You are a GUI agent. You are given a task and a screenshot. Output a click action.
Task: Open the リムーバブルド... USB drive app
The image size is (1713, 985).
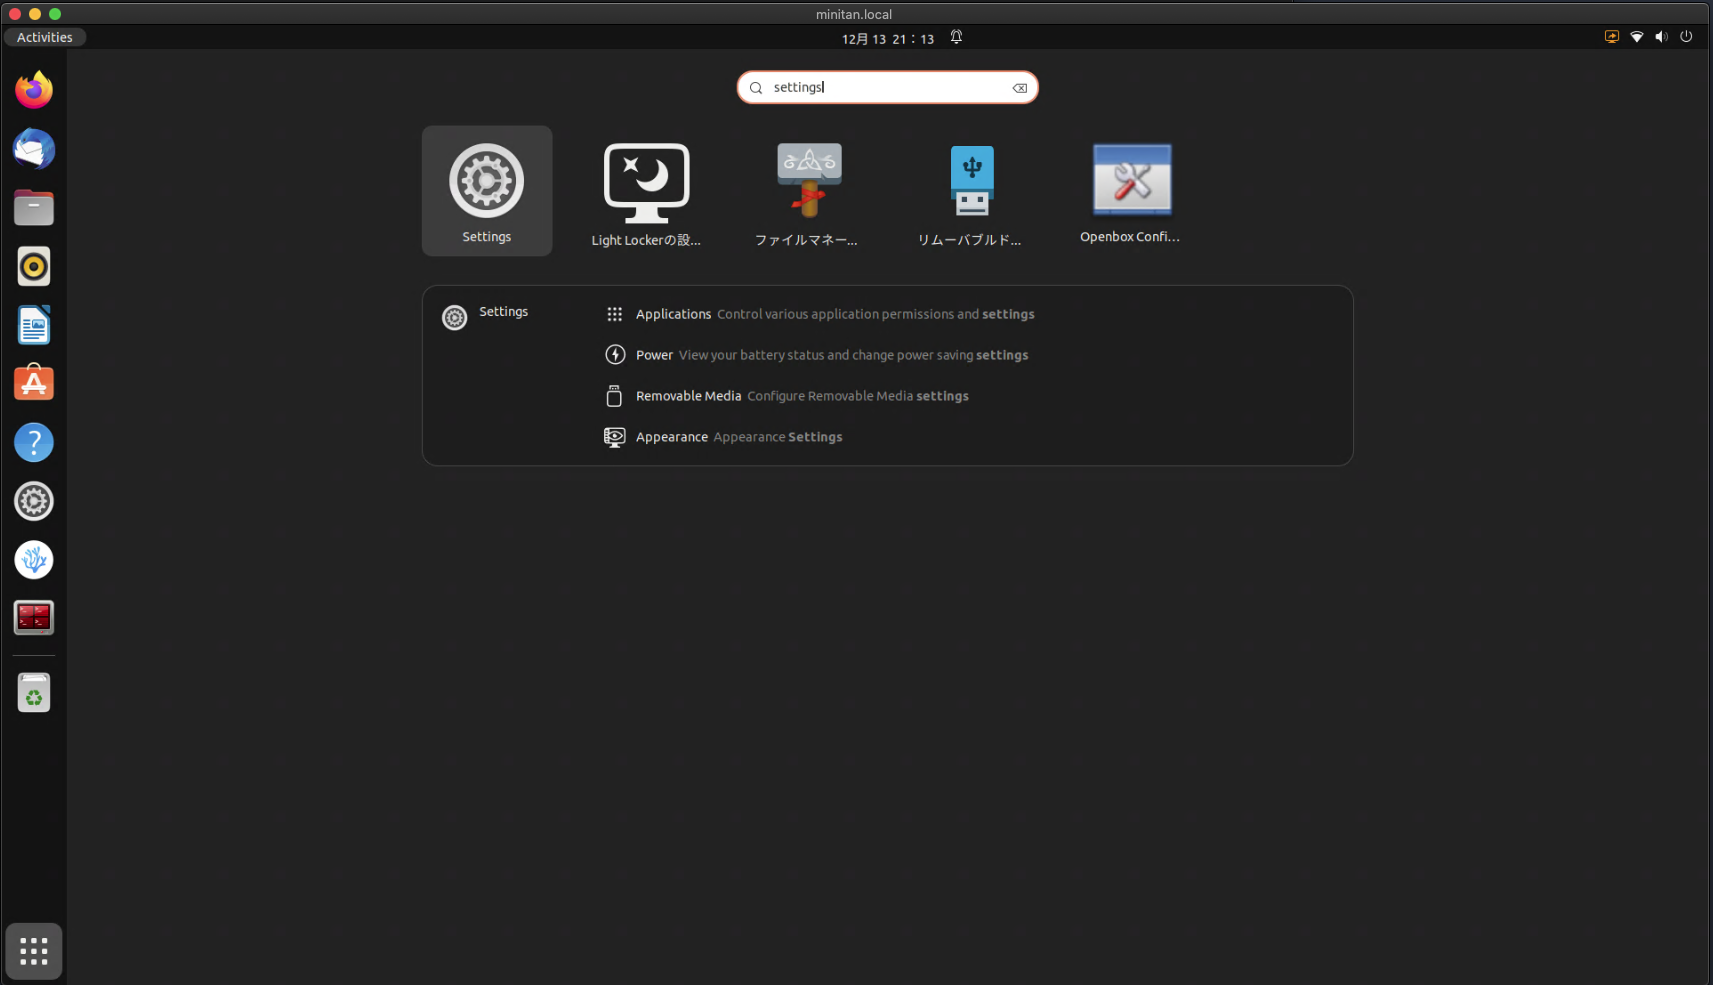point(970,193)
